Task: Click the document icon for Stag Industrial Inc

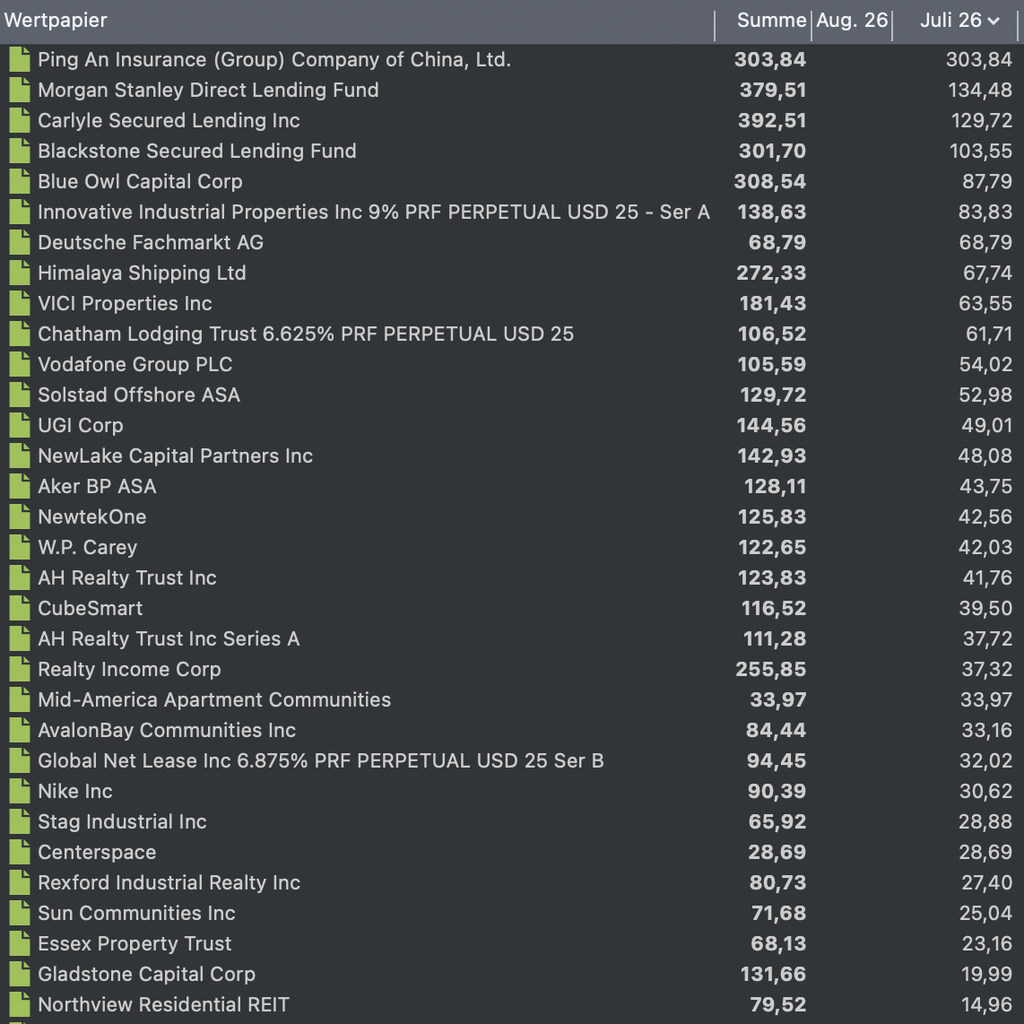Action: [x=20, y=822]
